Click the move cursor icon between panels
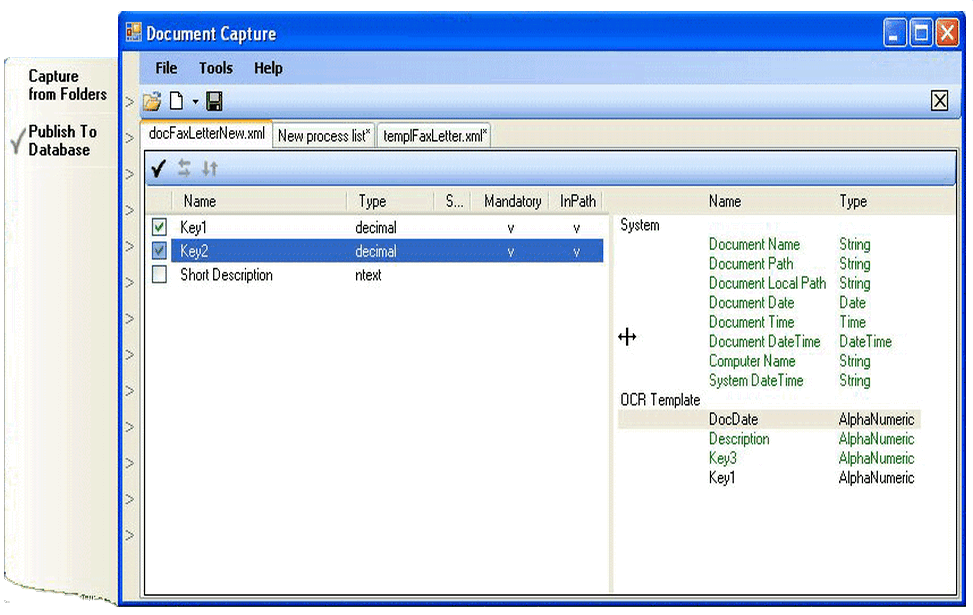This screenshot has width=973, height=615. point(627,337)
